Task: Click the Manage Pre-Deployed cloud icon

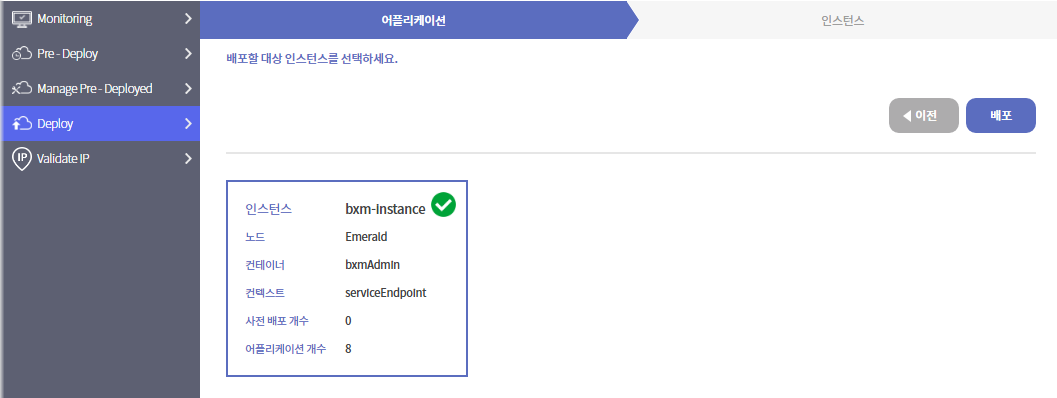Action: point(22,88)
